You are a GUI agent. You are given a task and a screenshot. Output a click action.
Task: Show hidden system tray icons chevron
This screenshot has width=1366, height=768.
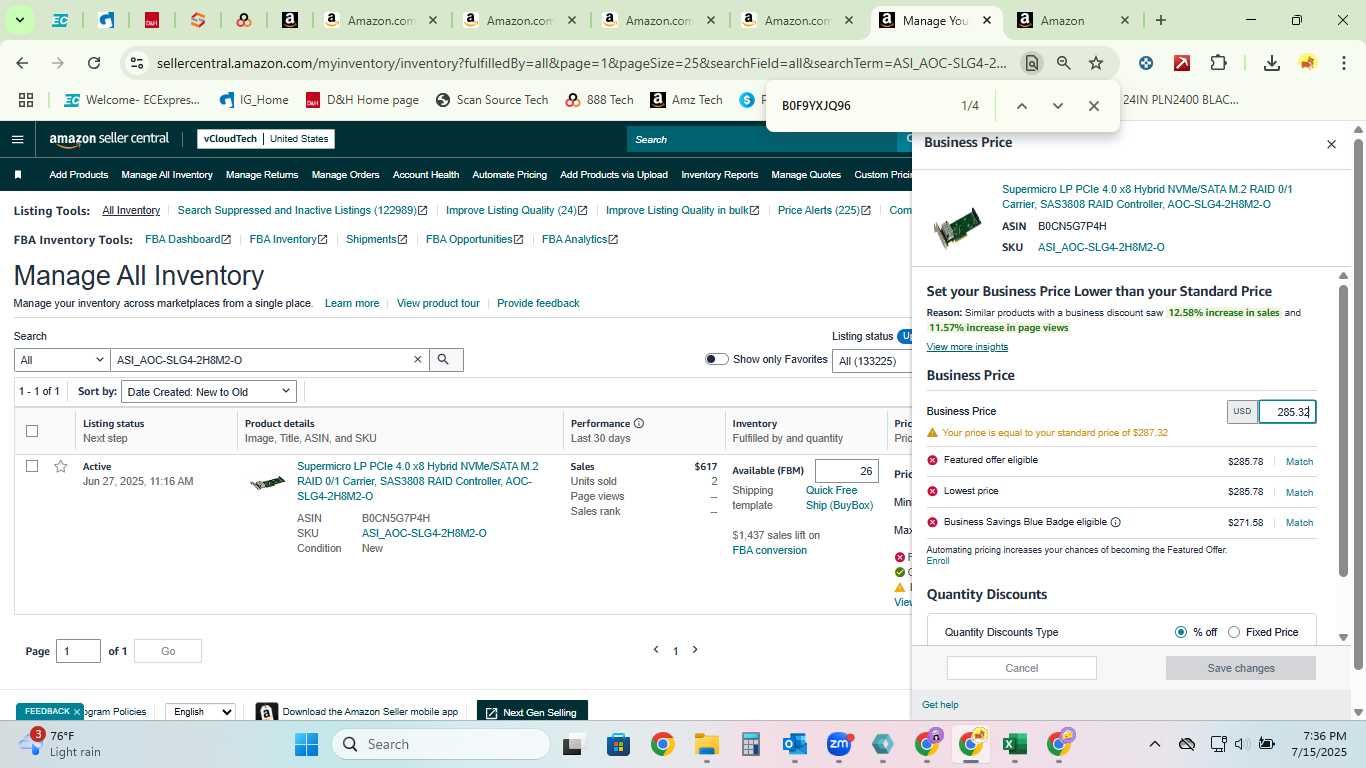coord(1154,744)
